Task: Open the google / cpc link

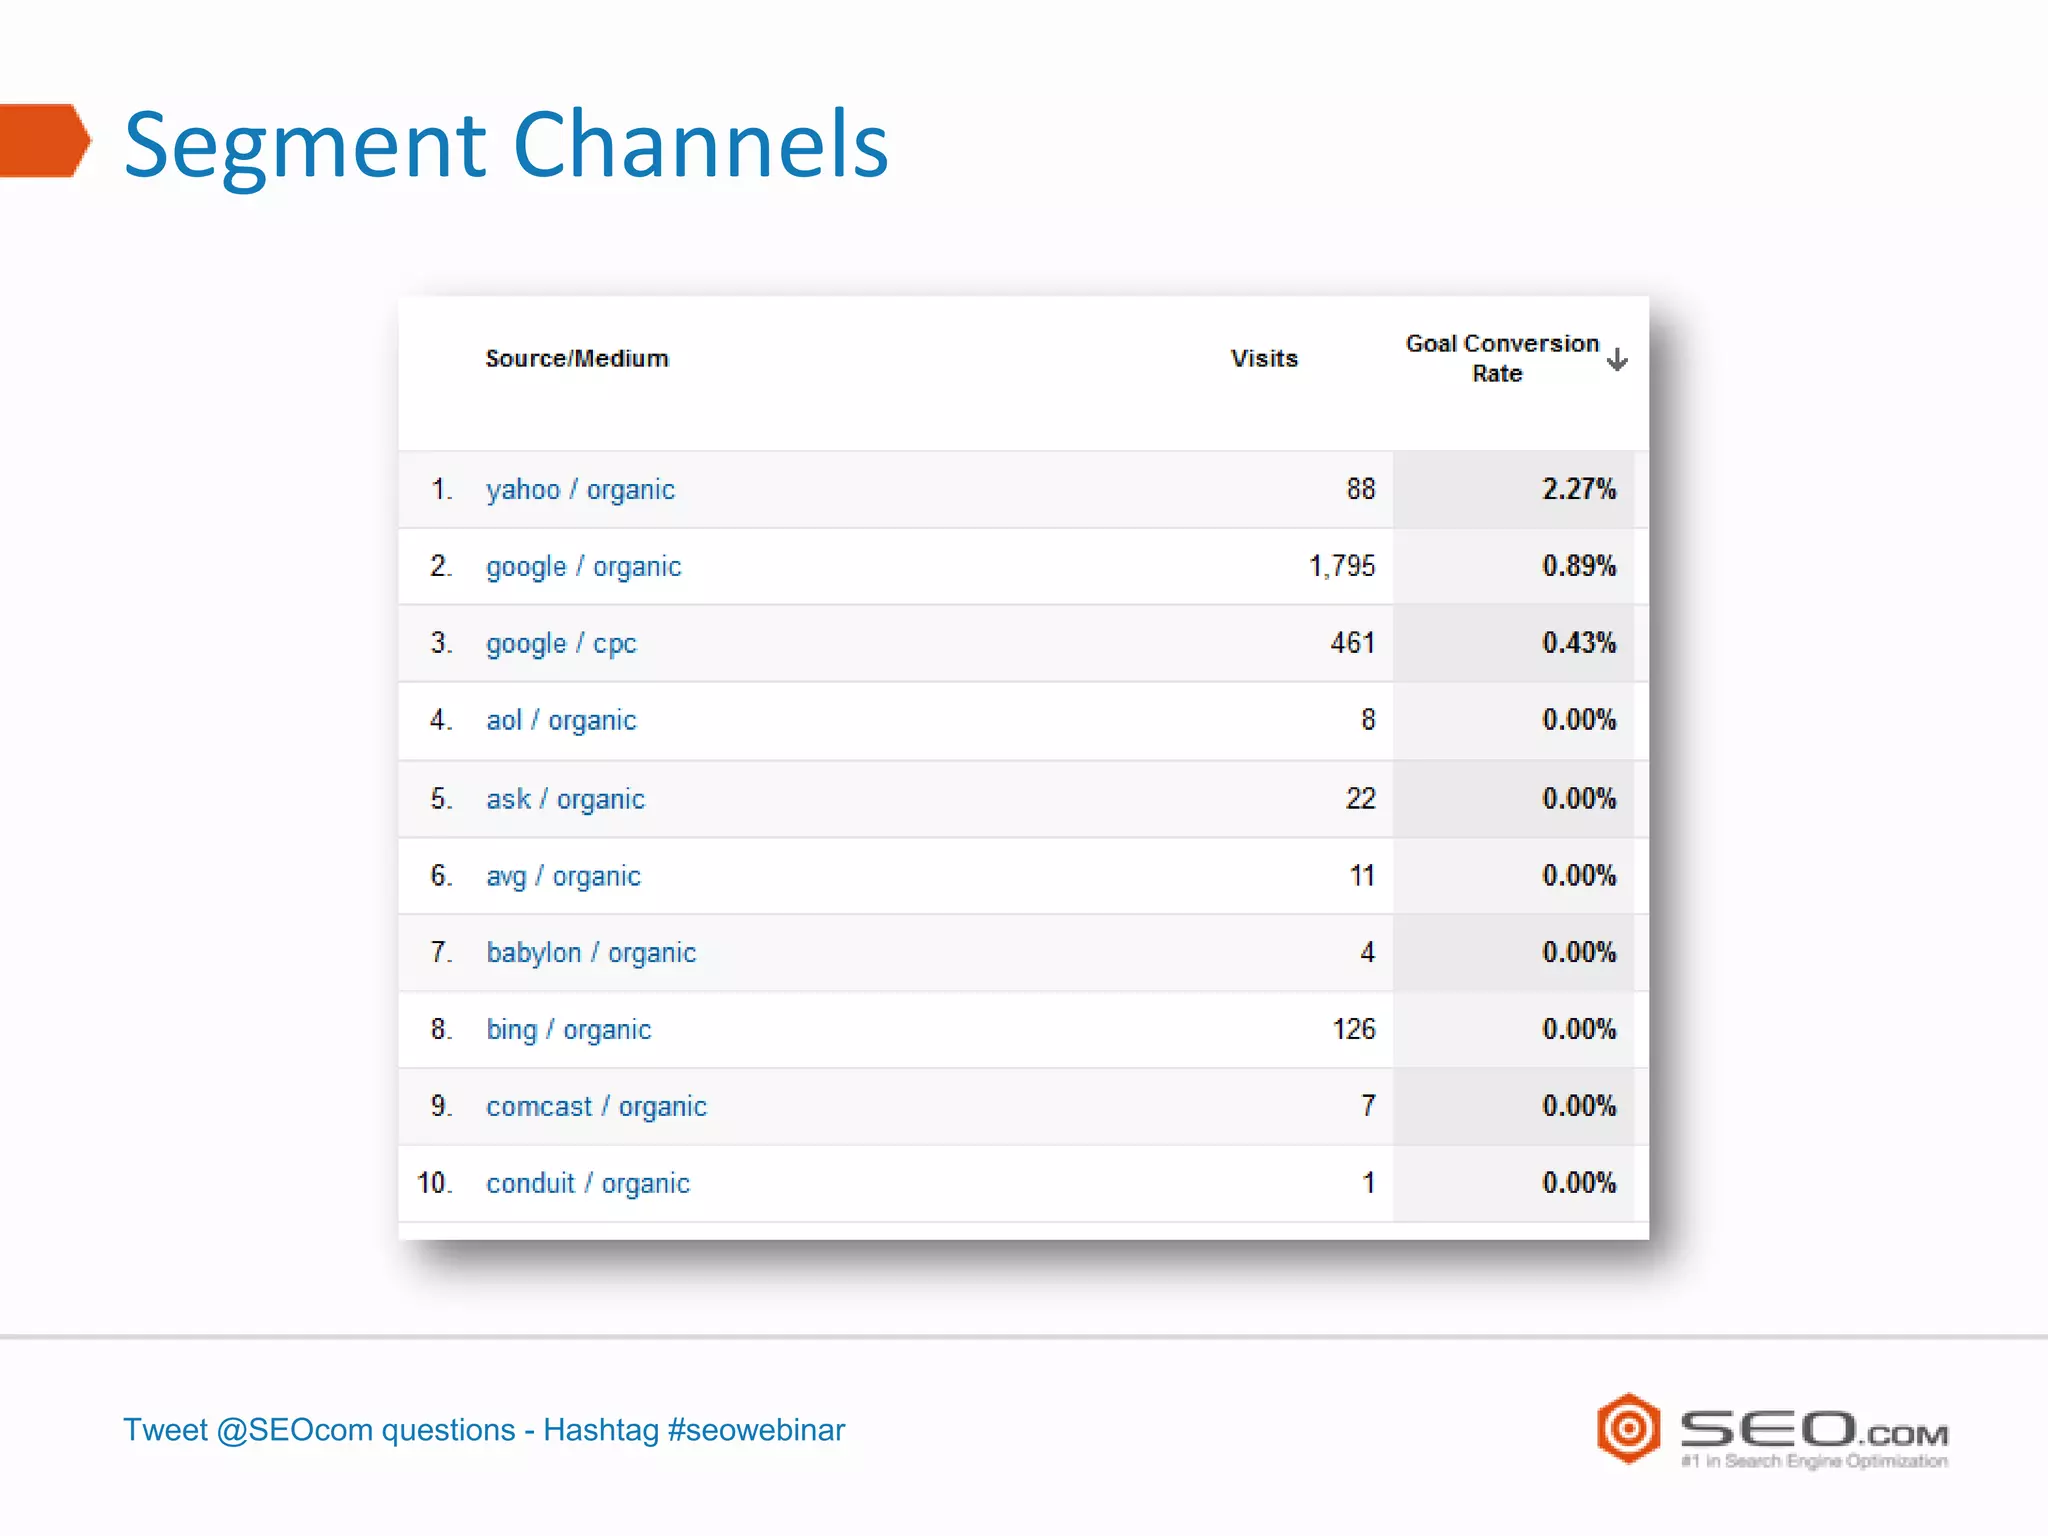Action: (561, 644)
